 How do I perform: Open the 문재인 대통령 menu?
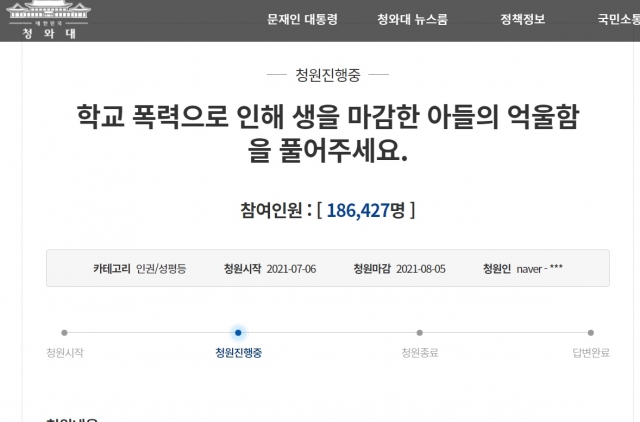click(302, 19)
